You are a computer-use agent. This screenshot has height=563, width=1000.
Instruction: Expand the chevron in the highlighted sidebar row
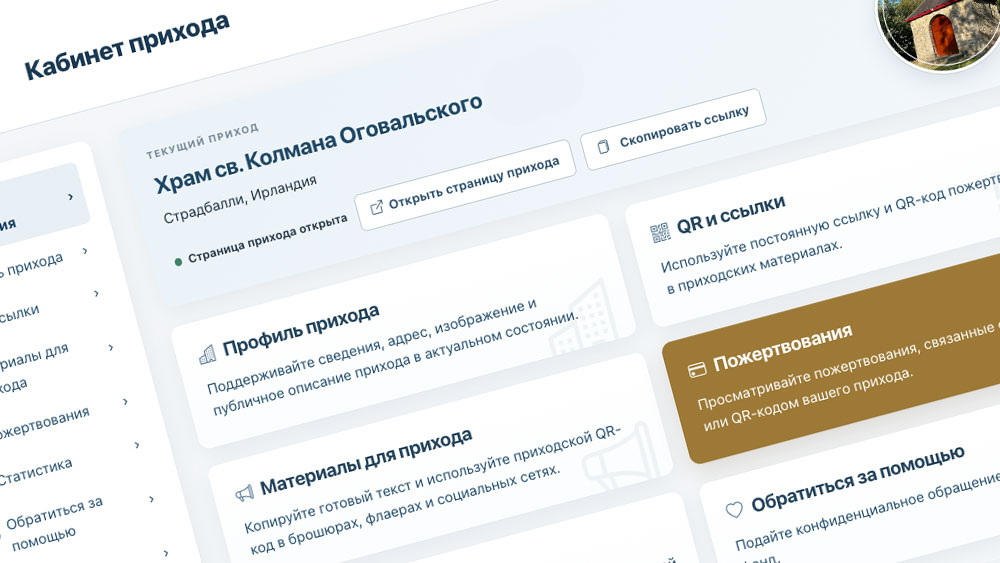pyautogui.click(x=71, y=197)
